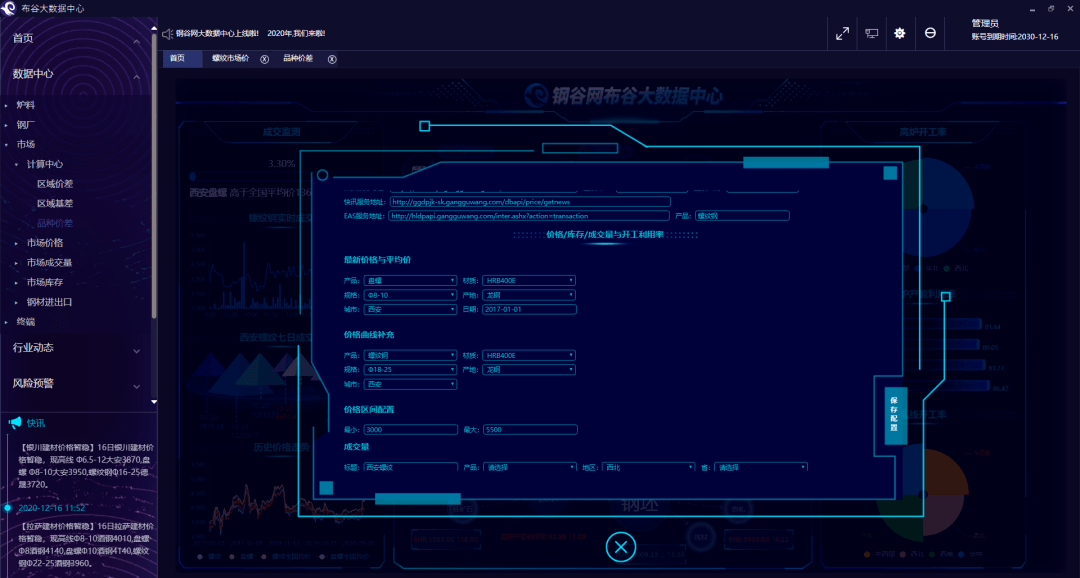Viewport: 1080px width, 578px height.
Task: Open 产品 dropdown under 价格曲线补充
Action: coord(410,355)
